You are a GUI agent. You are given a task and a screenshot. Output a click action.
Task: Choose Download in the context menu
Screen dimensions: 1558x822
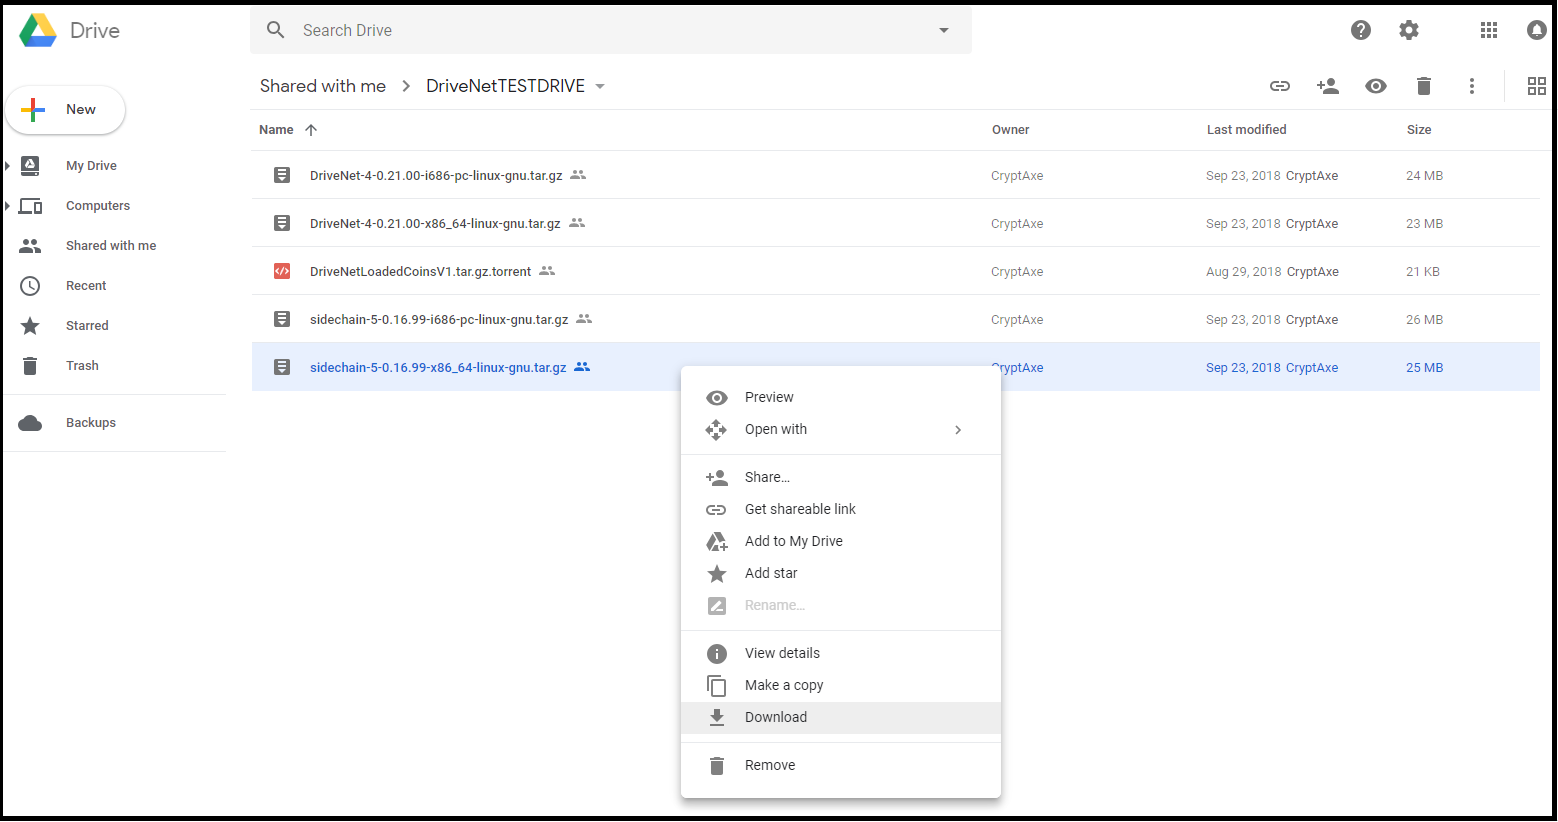[x=841, y=717]
